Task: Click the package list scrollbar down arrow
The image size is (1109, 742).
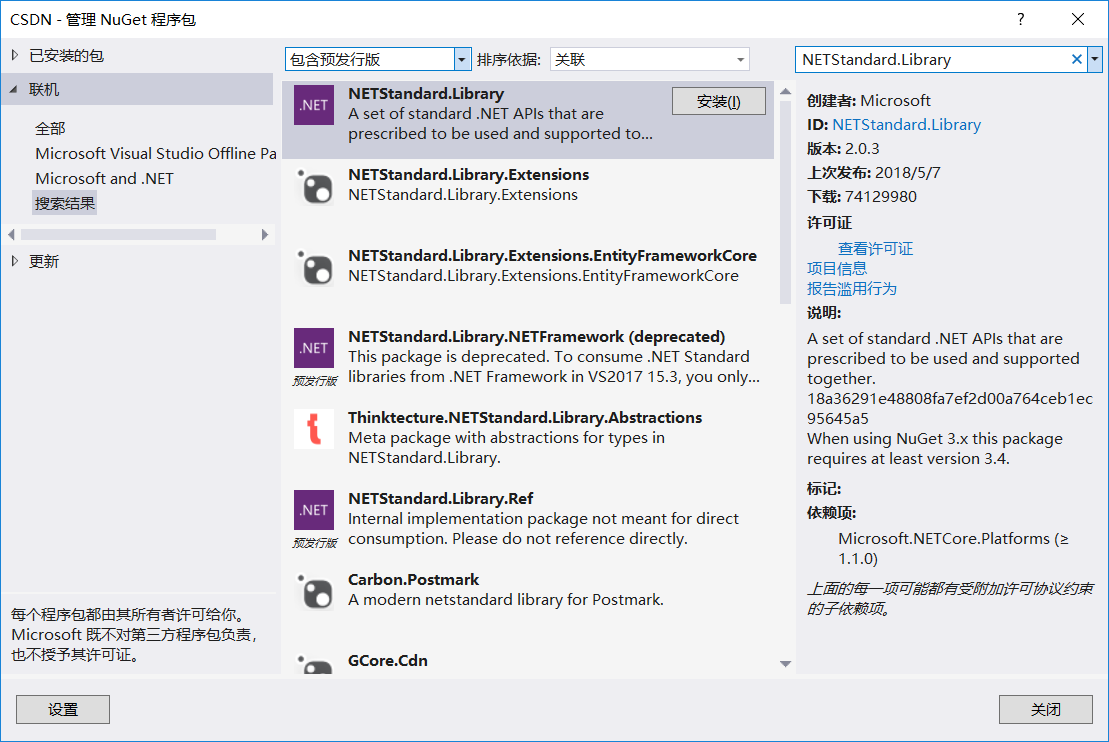Action: pos(785,663)
